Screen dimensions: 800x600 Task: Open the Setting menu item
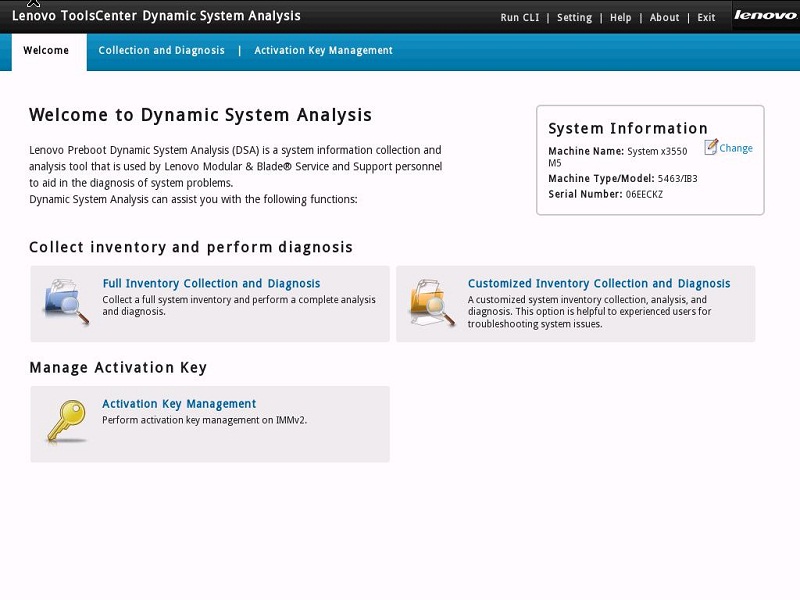pyautogui.click(x=574, y=18)
